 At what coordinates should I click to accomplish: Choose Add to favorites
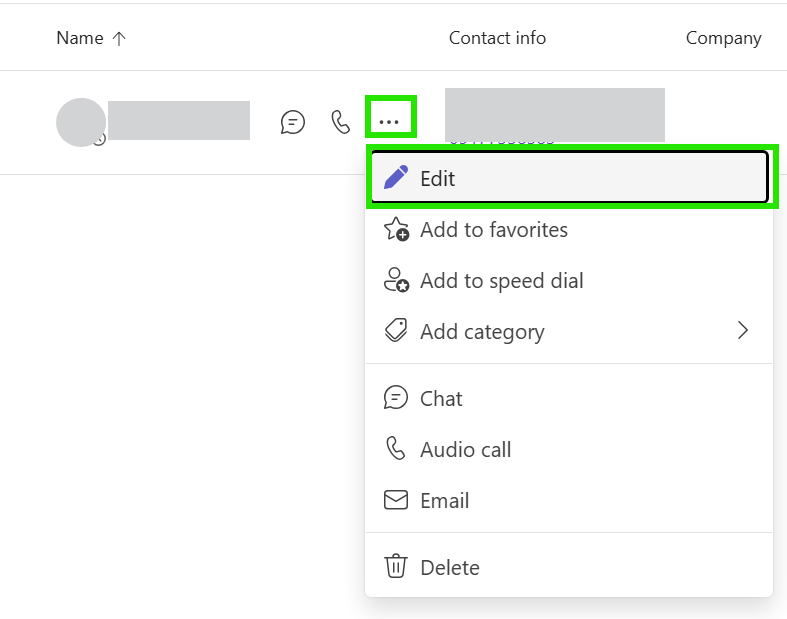coord(569,230)
